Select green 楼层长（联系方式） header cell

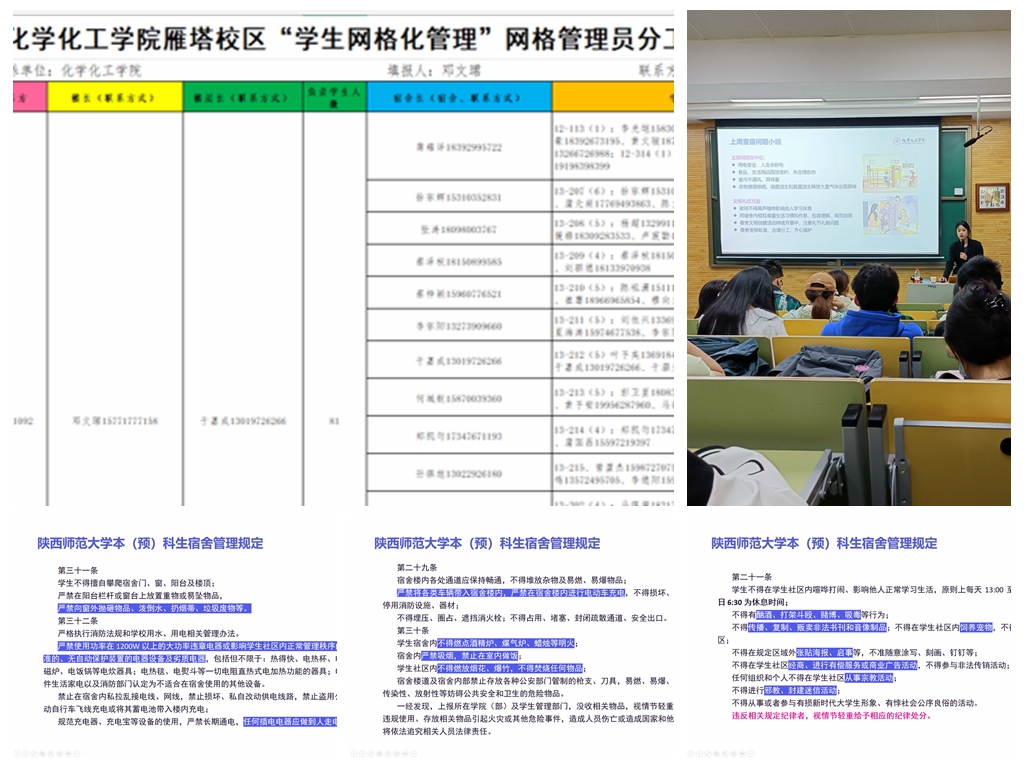click(242, 98)
